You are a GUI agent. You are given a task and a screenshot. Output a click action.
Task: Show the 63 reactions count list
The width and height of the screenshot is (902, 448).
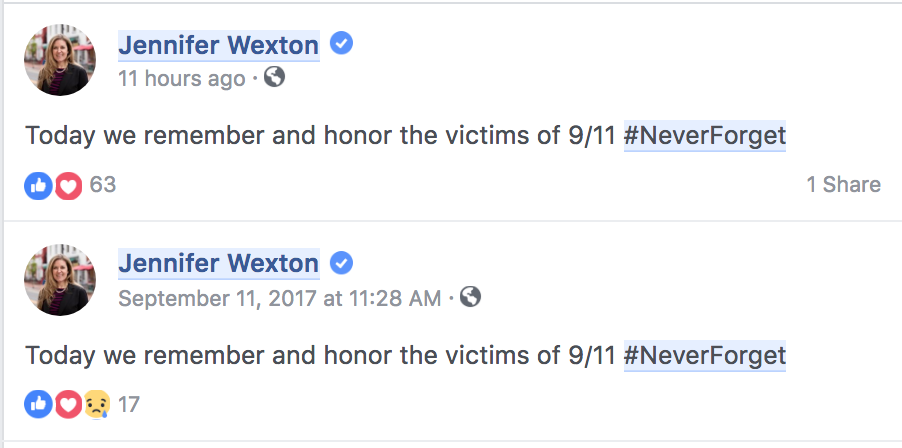click(x=103, y=185)
